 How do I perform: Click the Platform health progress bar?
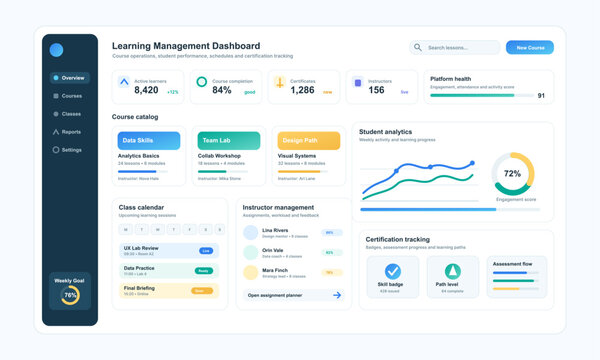click(x=481, y=96)
